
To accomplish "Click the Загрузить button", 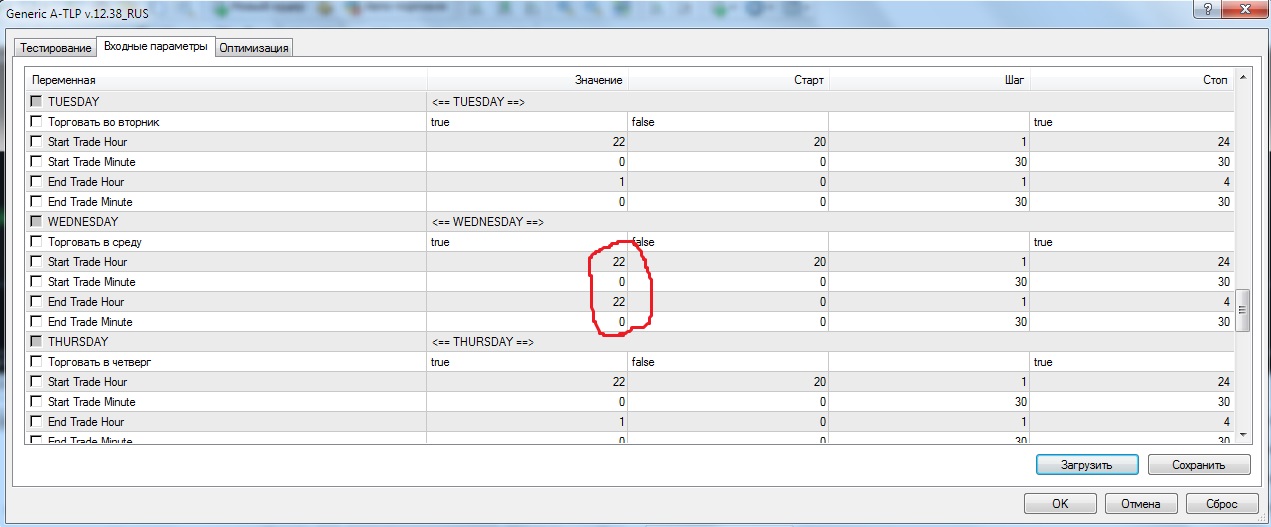I will click(x=1087, y=465).
